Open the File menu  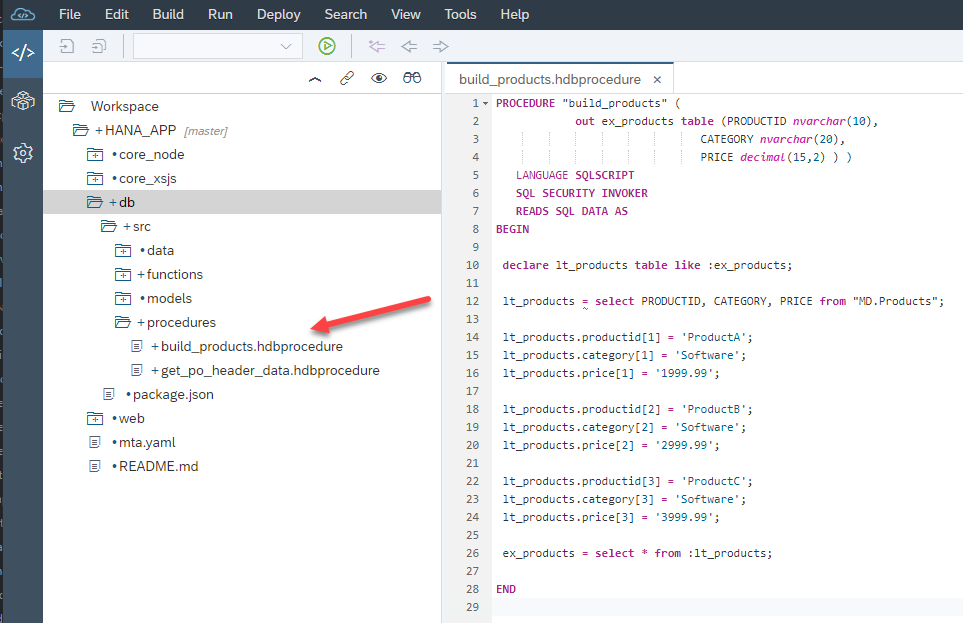[x=70, y=14]
